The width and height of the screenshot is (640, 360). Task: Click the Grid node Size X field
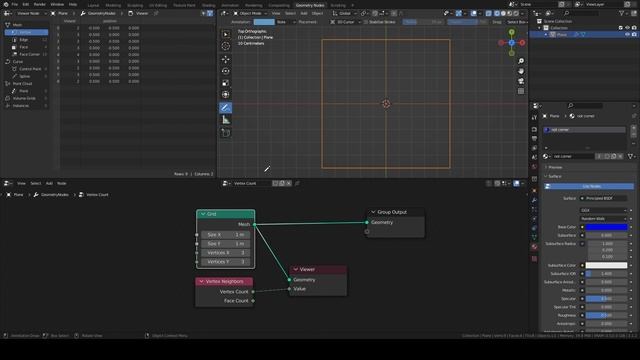click(x=225, y=235)
